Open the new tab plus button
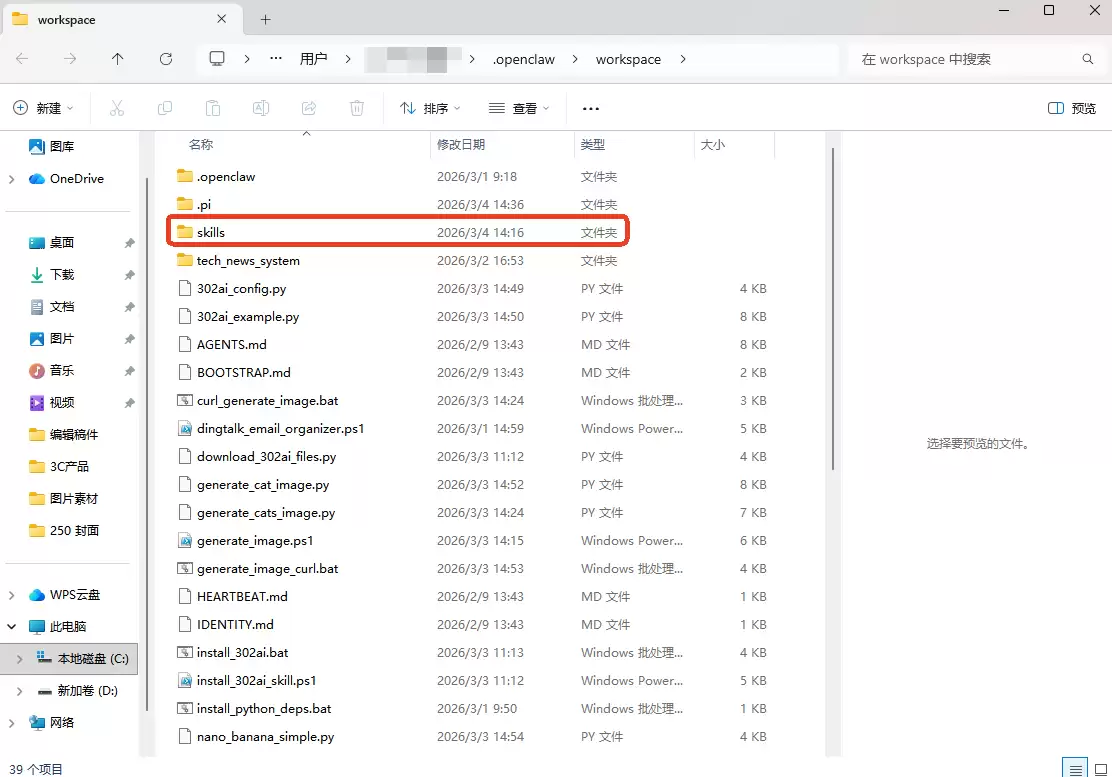This screenshot has height=777, width=1112. coord(265,20)
